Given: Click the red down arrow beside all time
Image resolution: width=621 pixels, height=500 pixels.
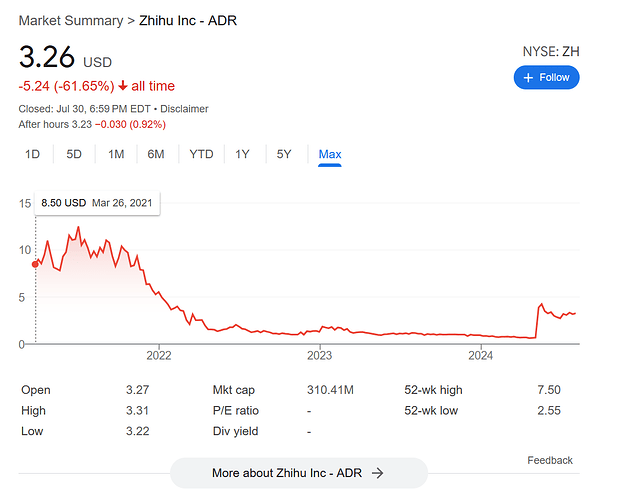Looking at the screenshot, I should pyautogui.click(x=123, y=86).
